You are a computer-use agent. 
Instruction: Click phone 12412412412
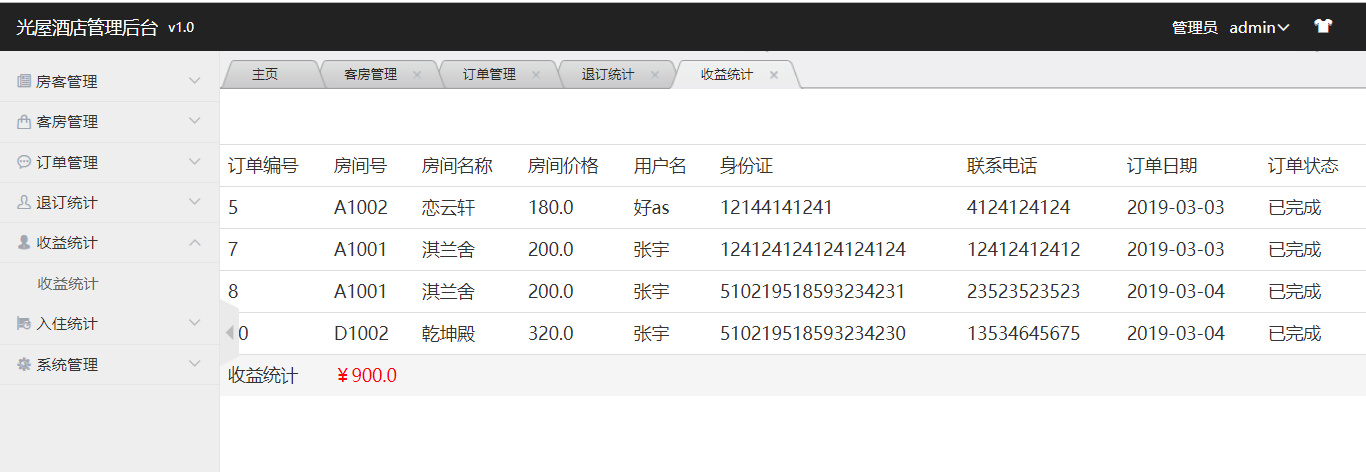click(1023, 250)
